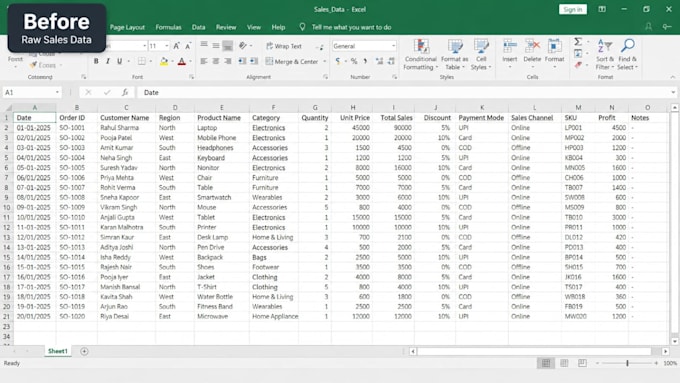Open Ribbon Display Options icon
The width and height of the screenshot is (680, 383).
click(602, 9)
